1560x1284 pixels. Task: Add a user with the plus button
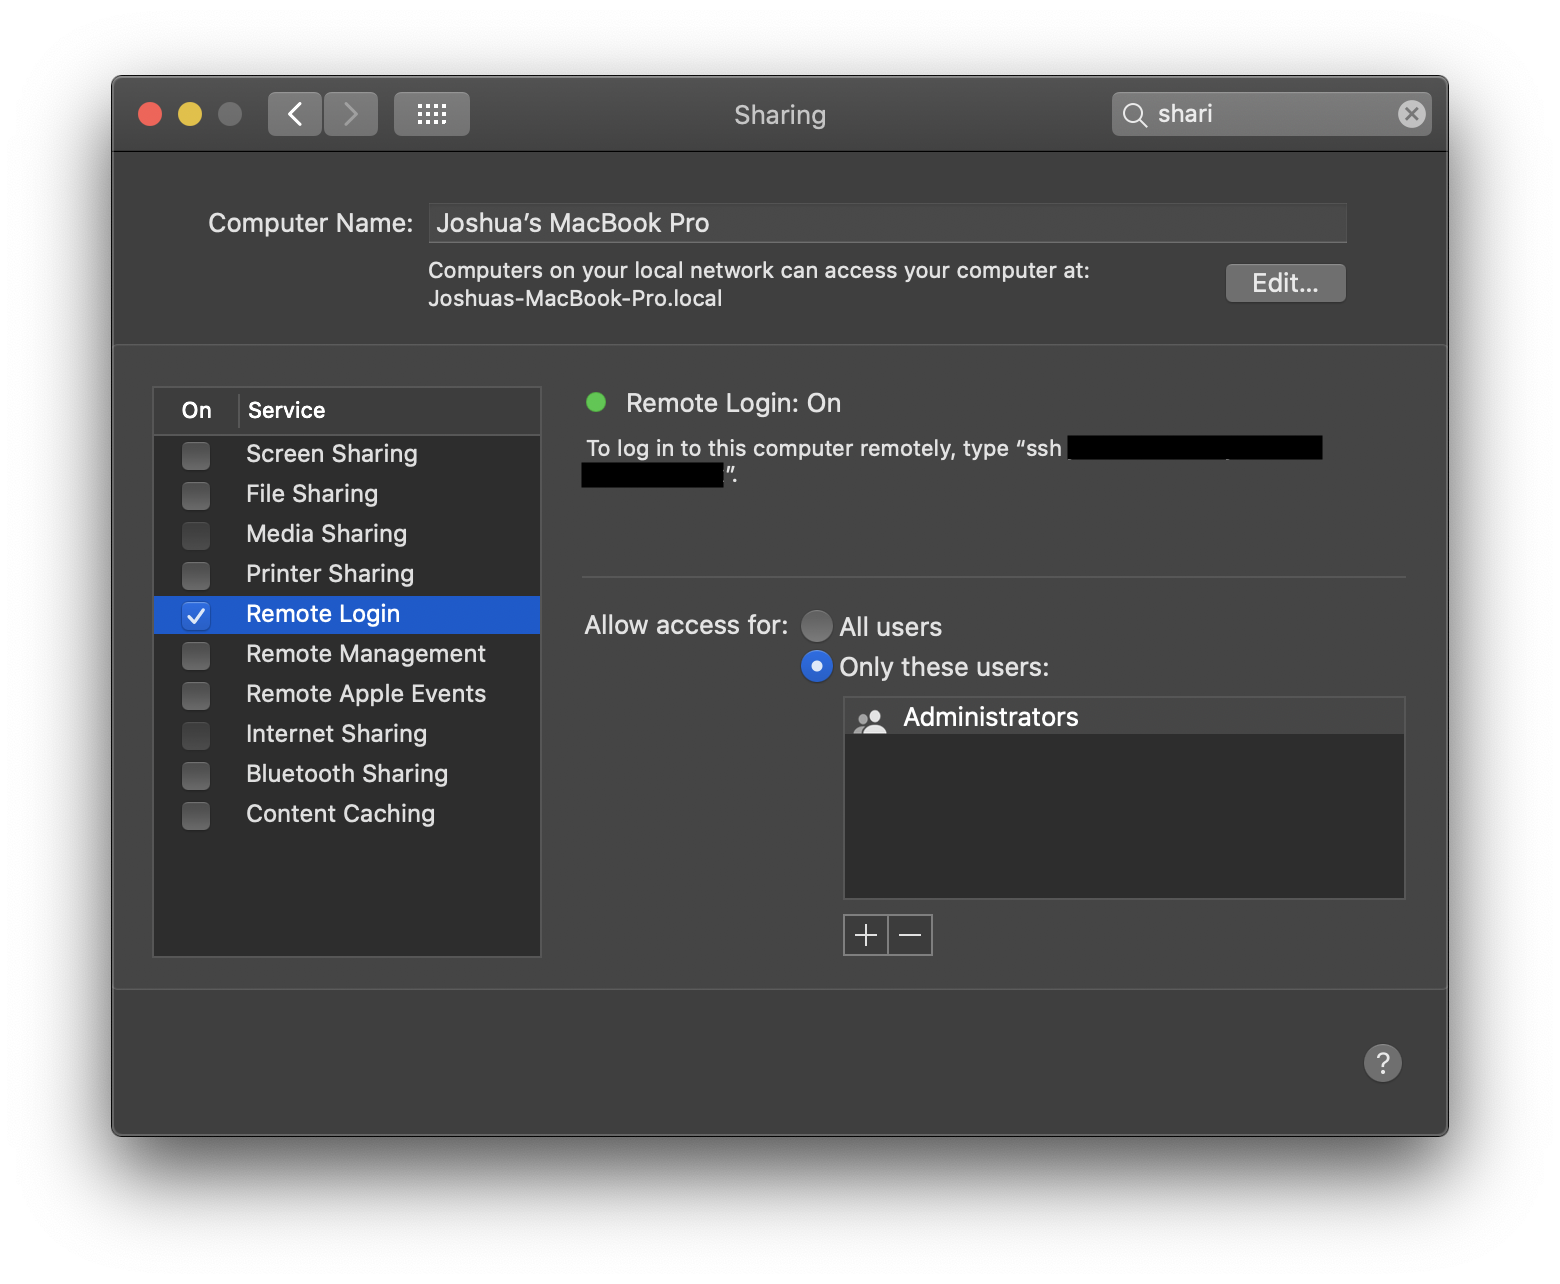click(866, 935)
